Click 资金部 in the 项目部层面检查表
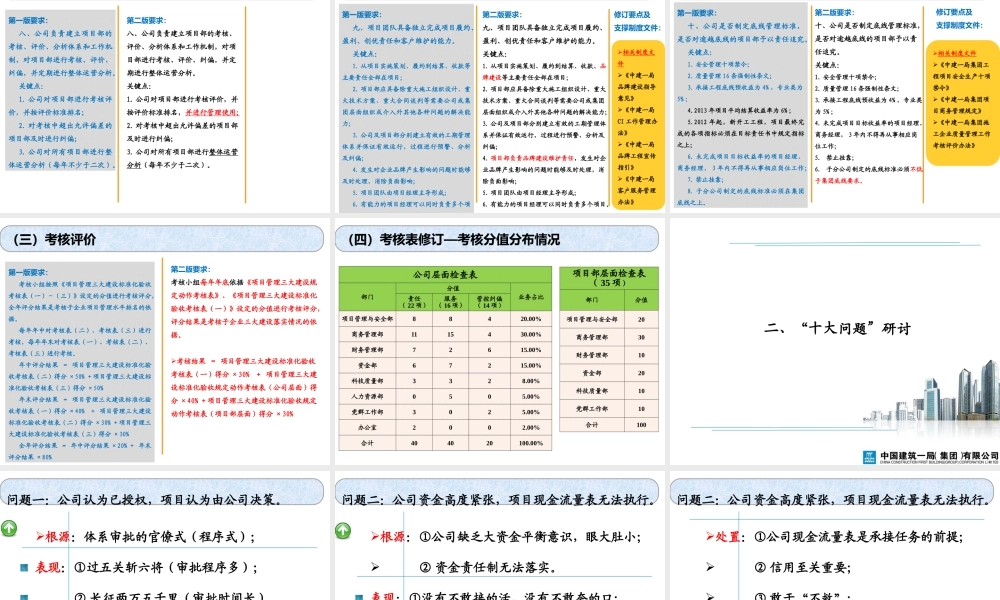The image size is (1000, 600). 592,373
